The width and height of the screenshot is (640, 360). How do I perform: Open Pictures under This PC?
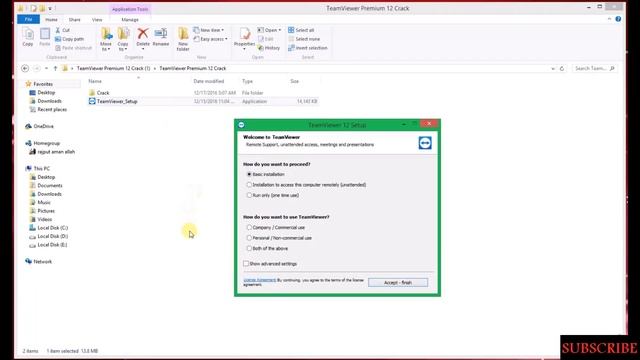coord(46,211)
